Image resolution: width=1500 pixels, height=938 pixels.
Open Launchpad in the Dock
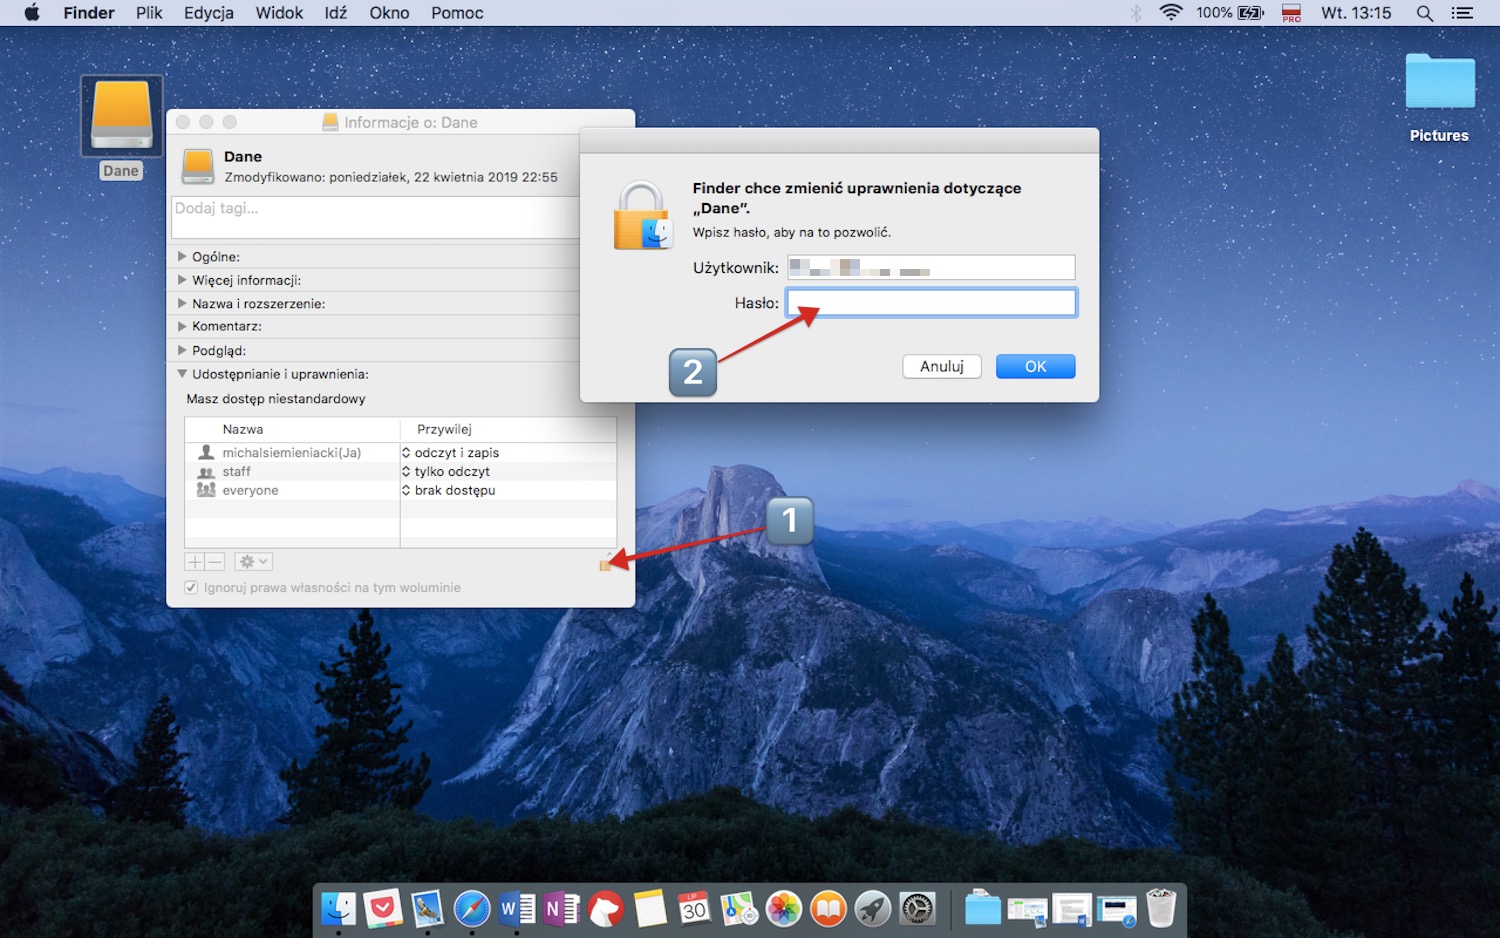point(872,909)
